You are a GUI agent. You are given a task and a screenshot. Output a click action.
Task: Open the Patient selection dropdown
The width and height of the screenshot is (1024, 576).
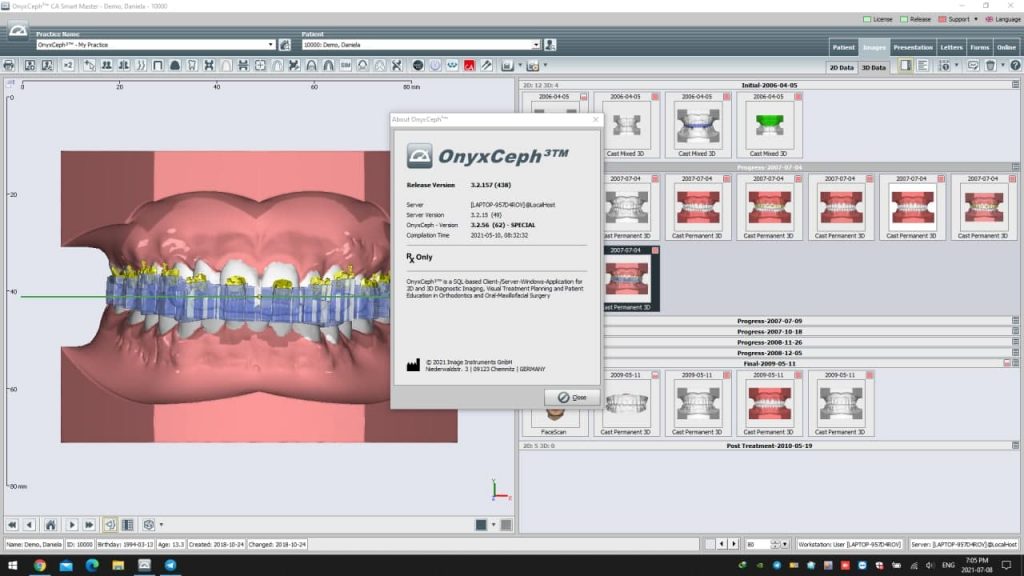coord(536,45)
